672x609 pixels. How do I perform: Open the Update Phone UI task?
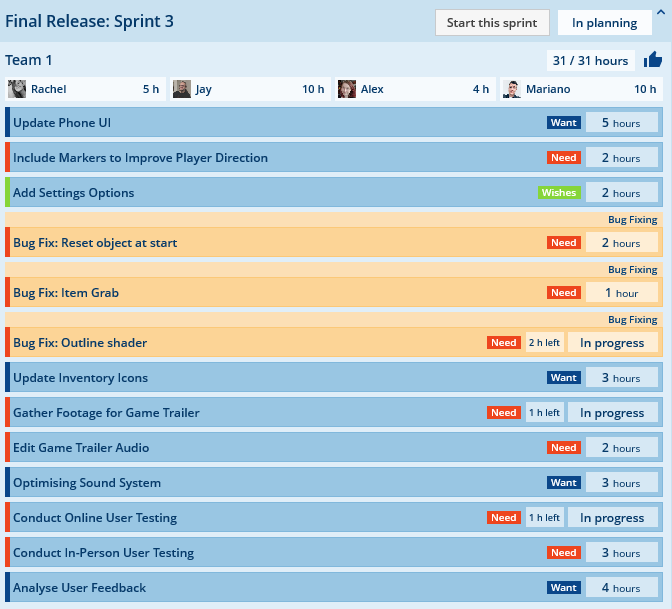[x=334, y=123]
